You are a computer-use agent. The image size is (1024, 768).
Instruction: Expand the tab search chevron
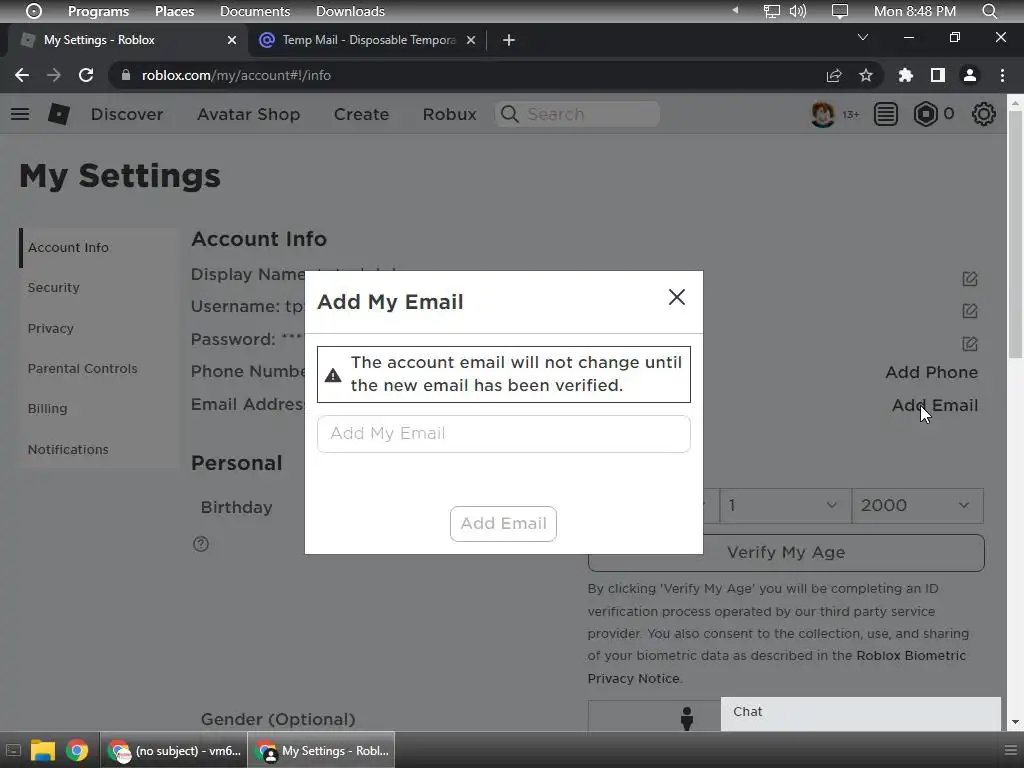(863, 37)
